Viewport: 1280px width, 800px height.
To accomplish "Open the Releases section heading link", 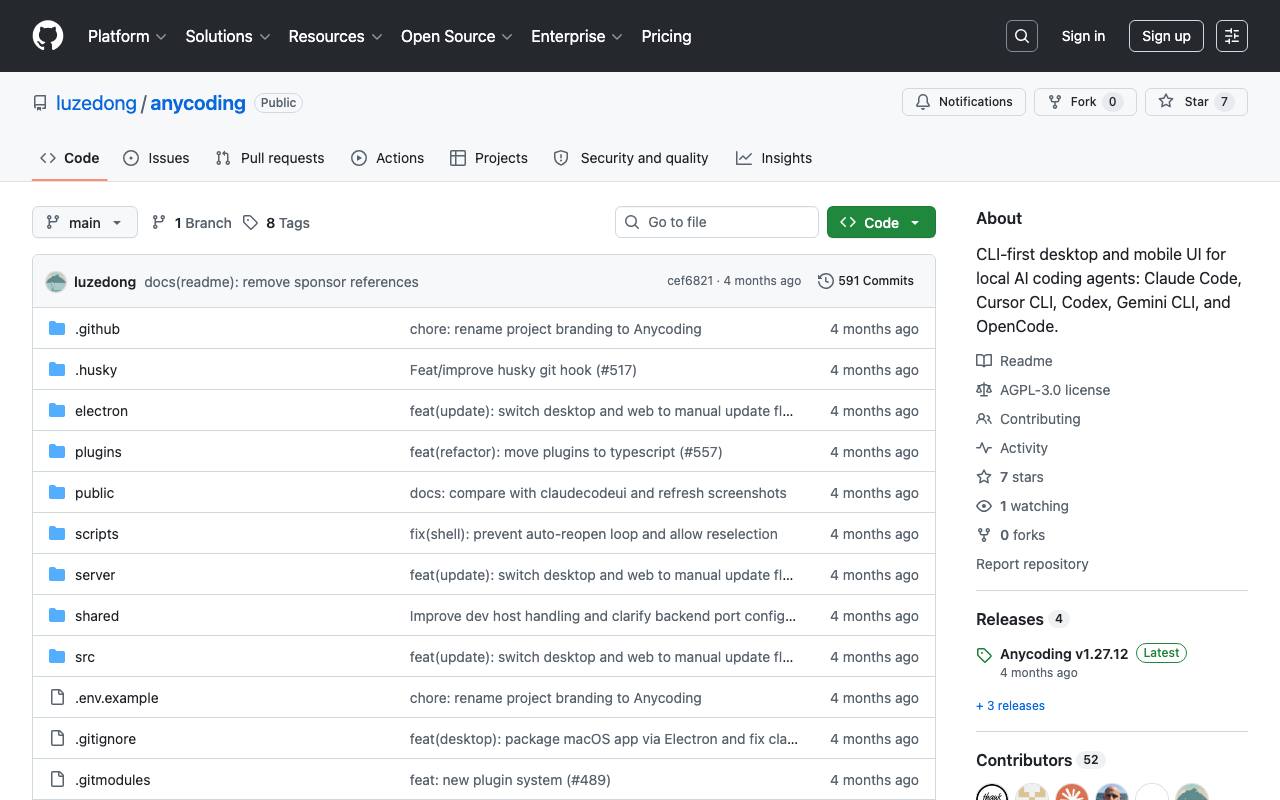I will (x=1010, y=619).
